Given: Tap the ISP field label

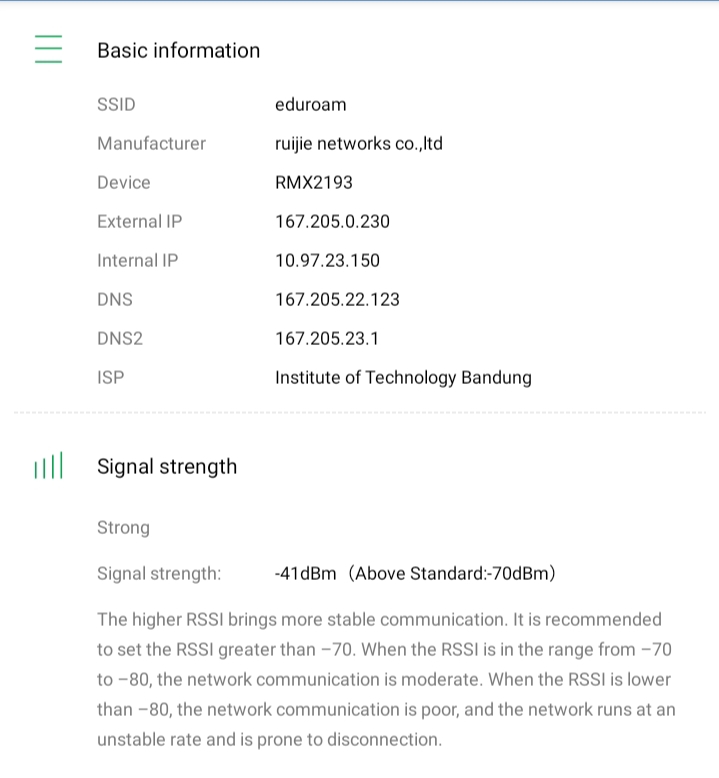Looking at the screenshot, I should tap(110, 377).
